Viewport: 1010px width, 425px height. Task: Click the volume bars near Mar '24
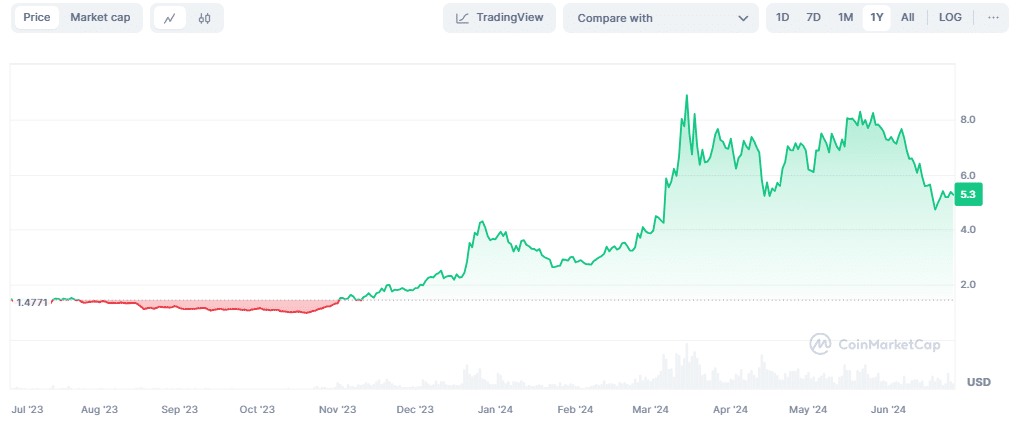tap(686, 370)
